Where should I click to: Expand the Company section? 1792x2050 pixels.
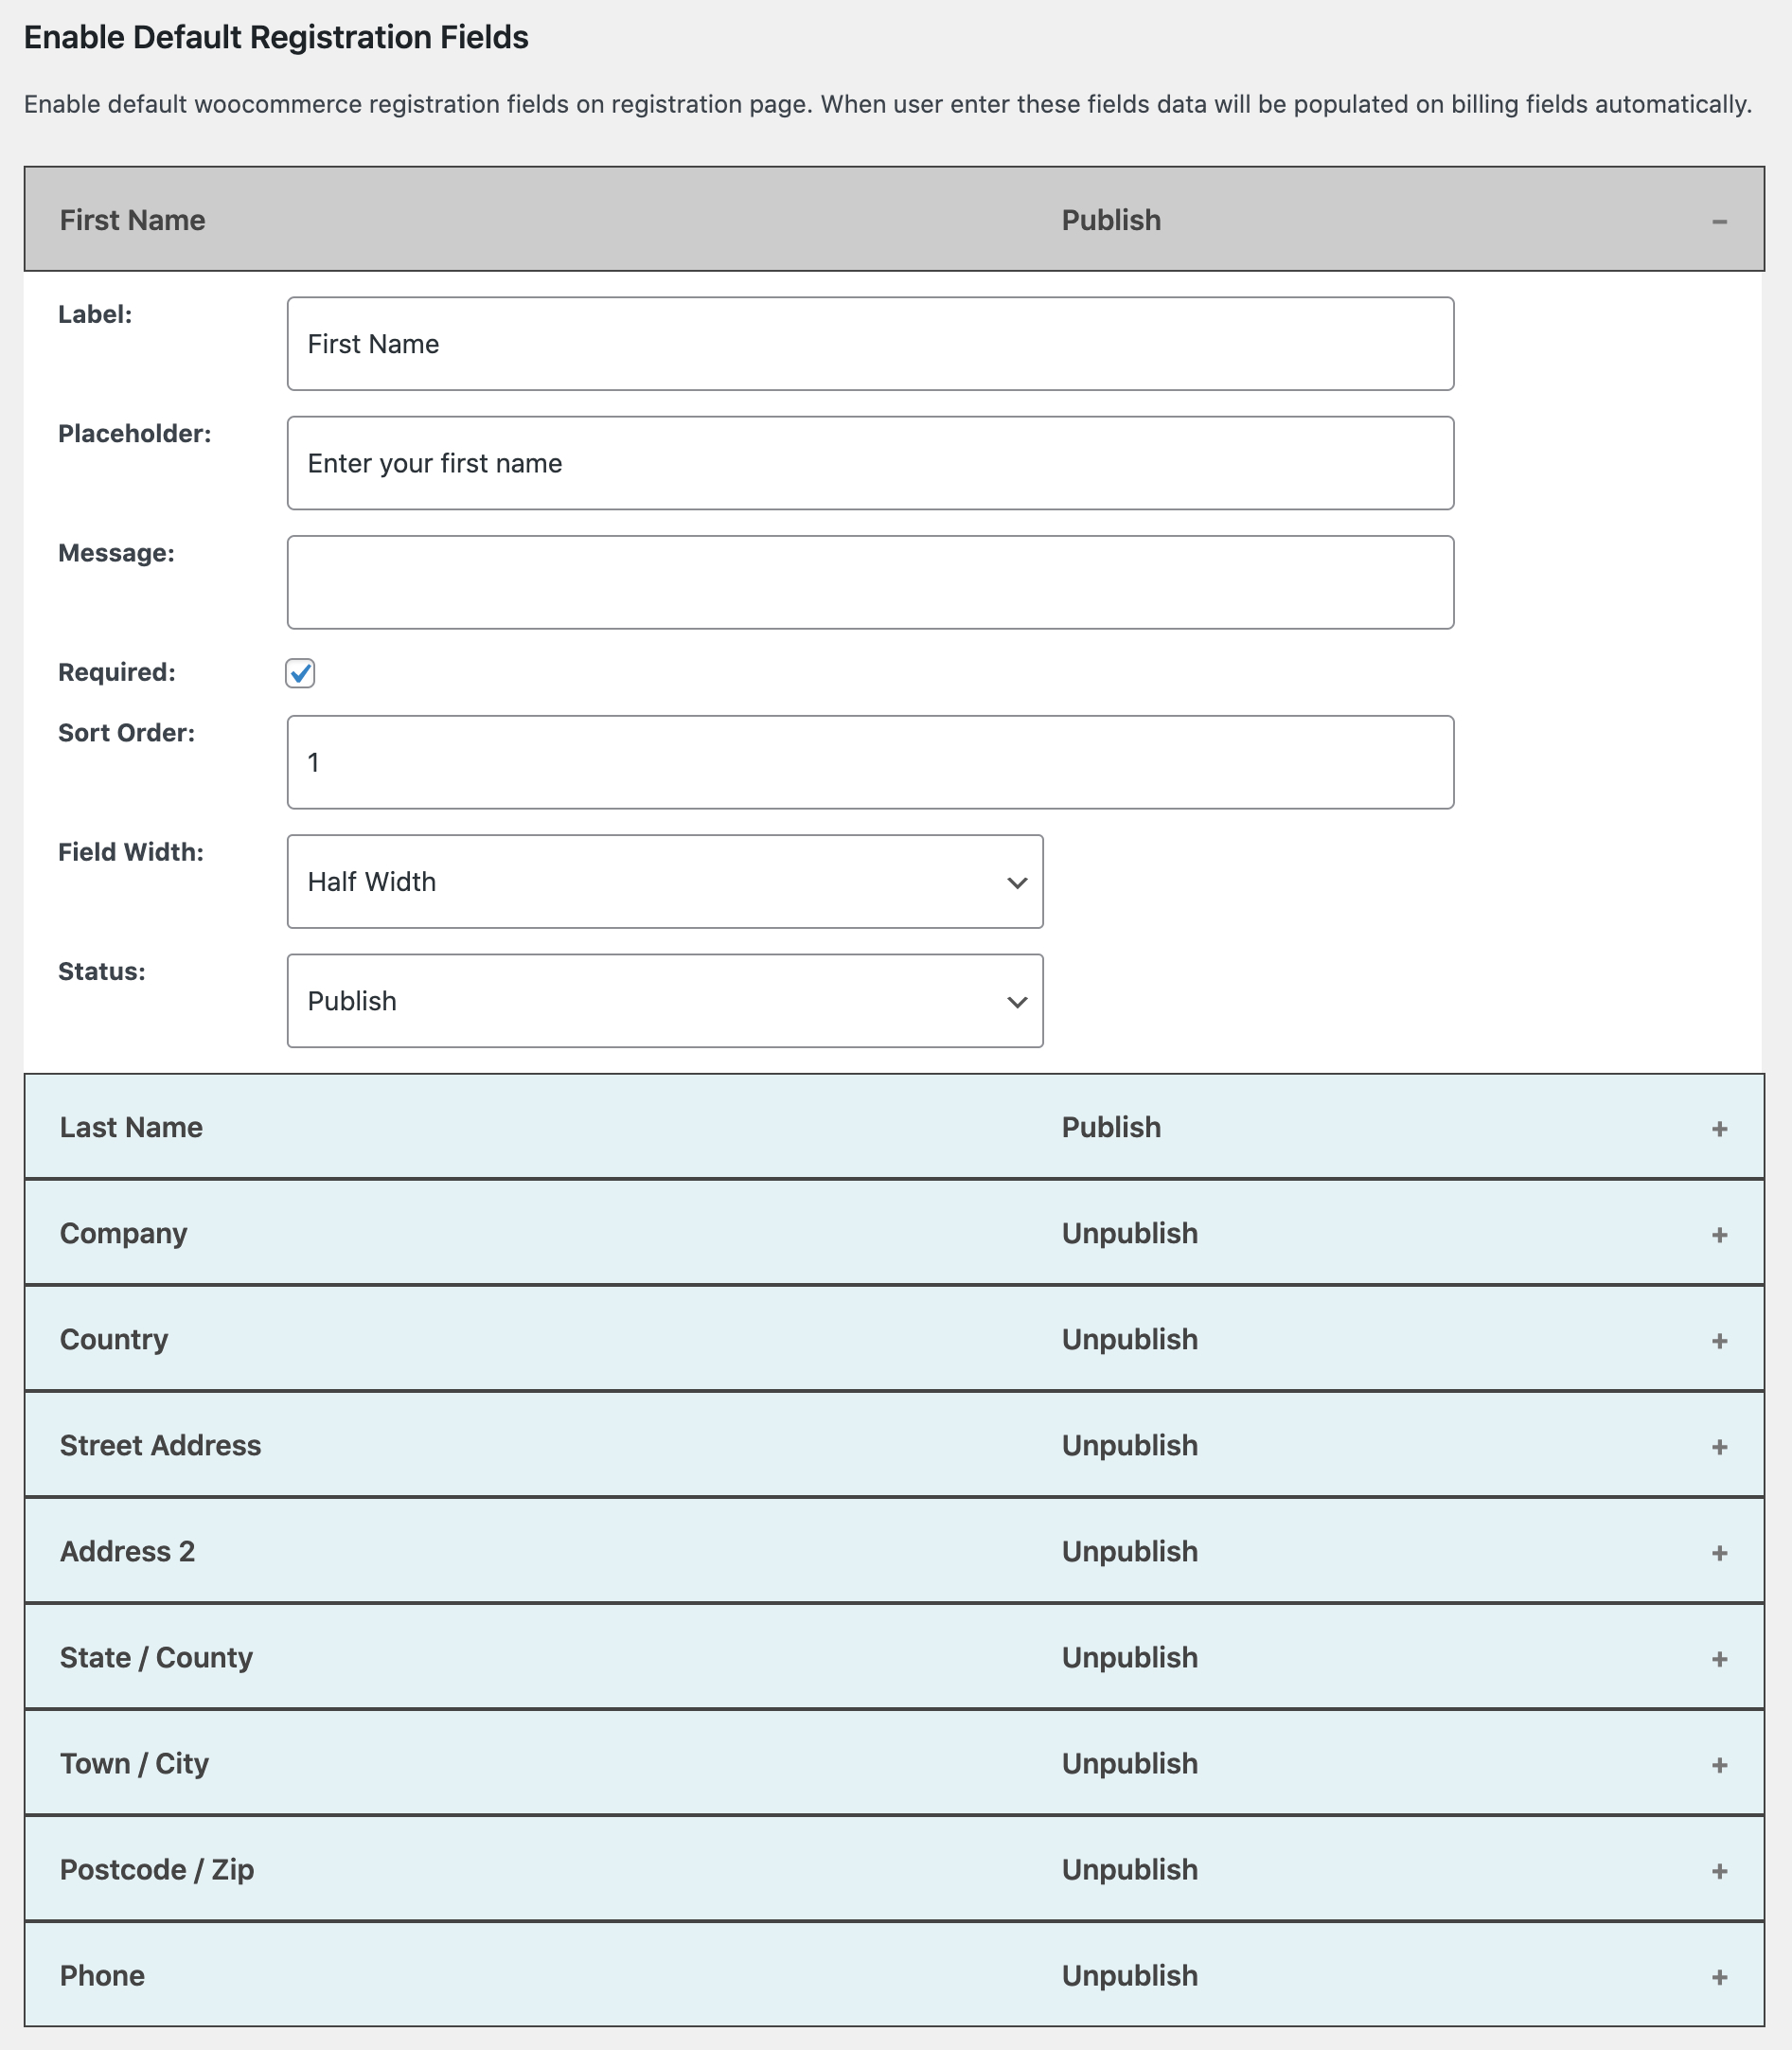pyautogui.click(x=1719, y=1233)
